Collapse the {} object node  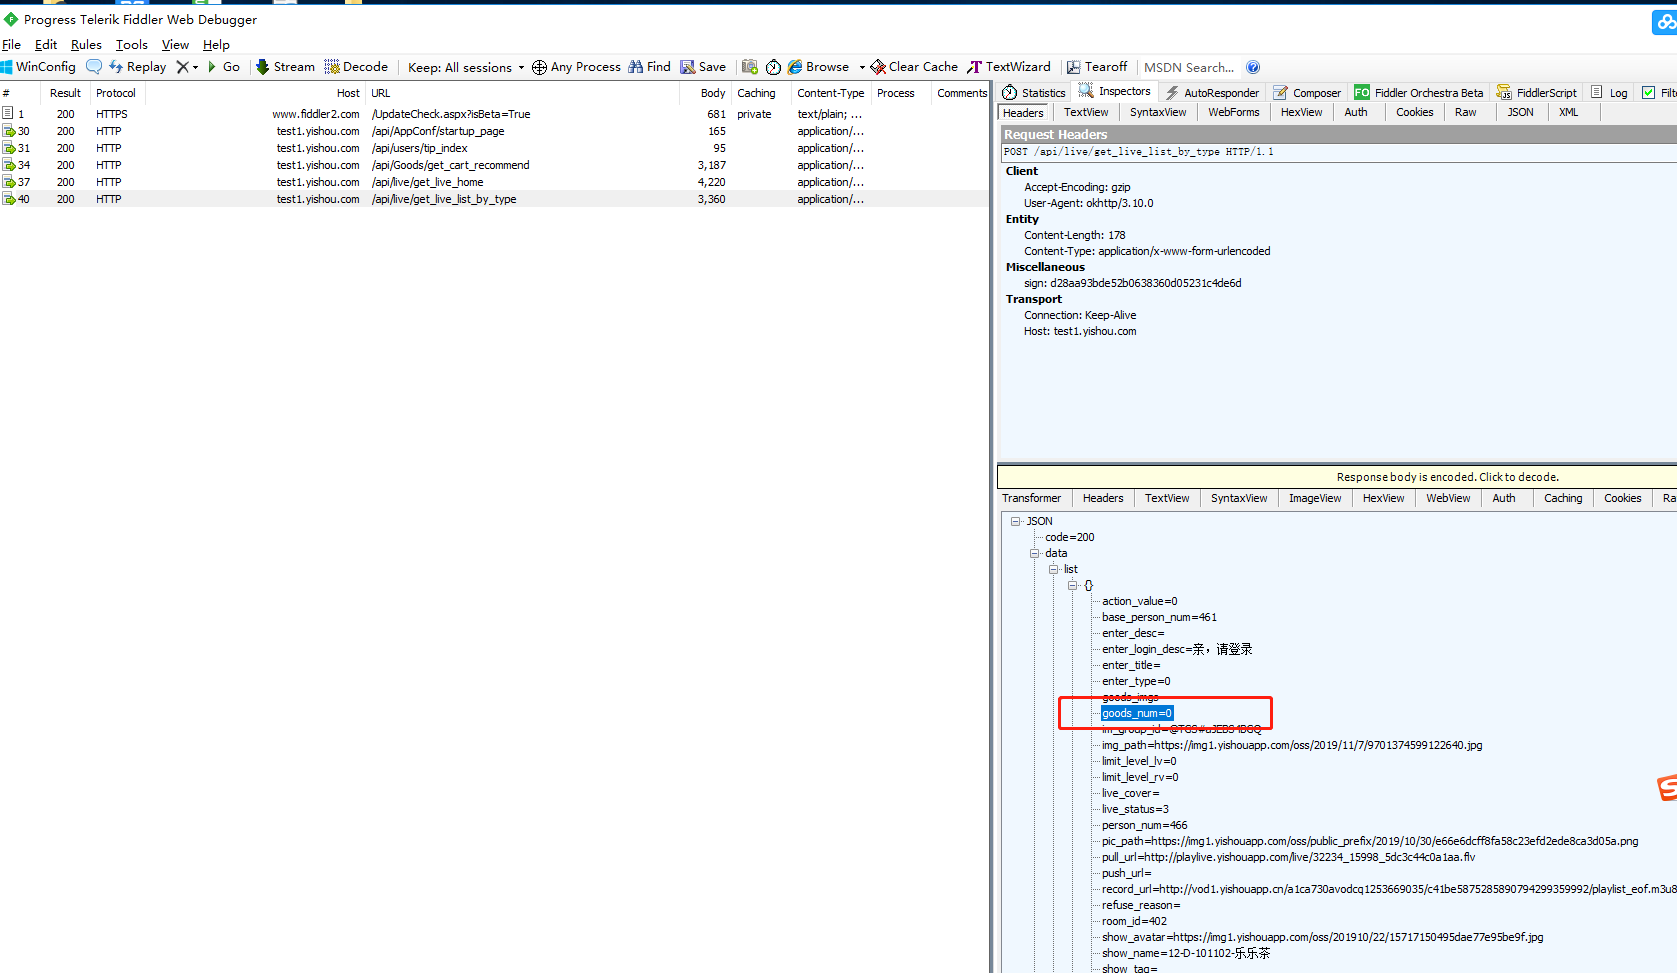[x=1072, y=585]
